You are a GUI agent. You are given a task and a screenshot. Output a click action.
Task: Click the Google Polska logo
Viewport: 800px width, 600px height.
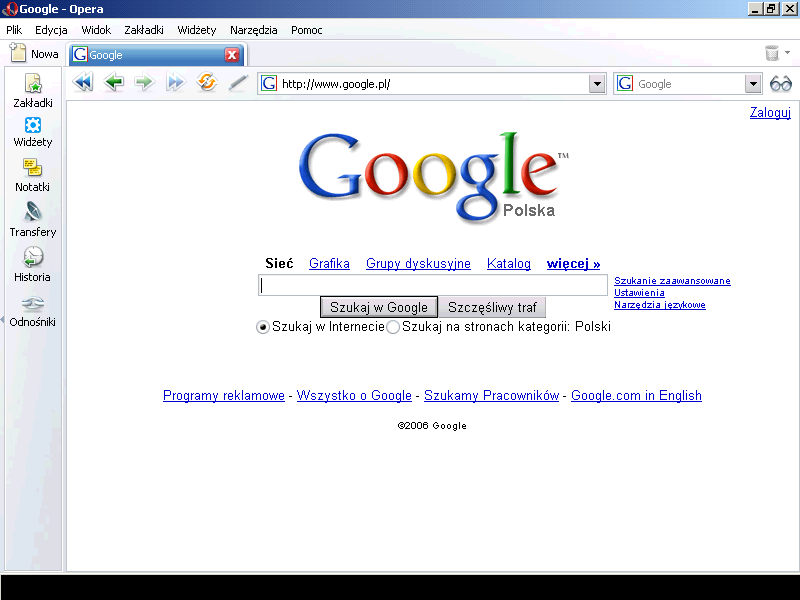[434, 177]
